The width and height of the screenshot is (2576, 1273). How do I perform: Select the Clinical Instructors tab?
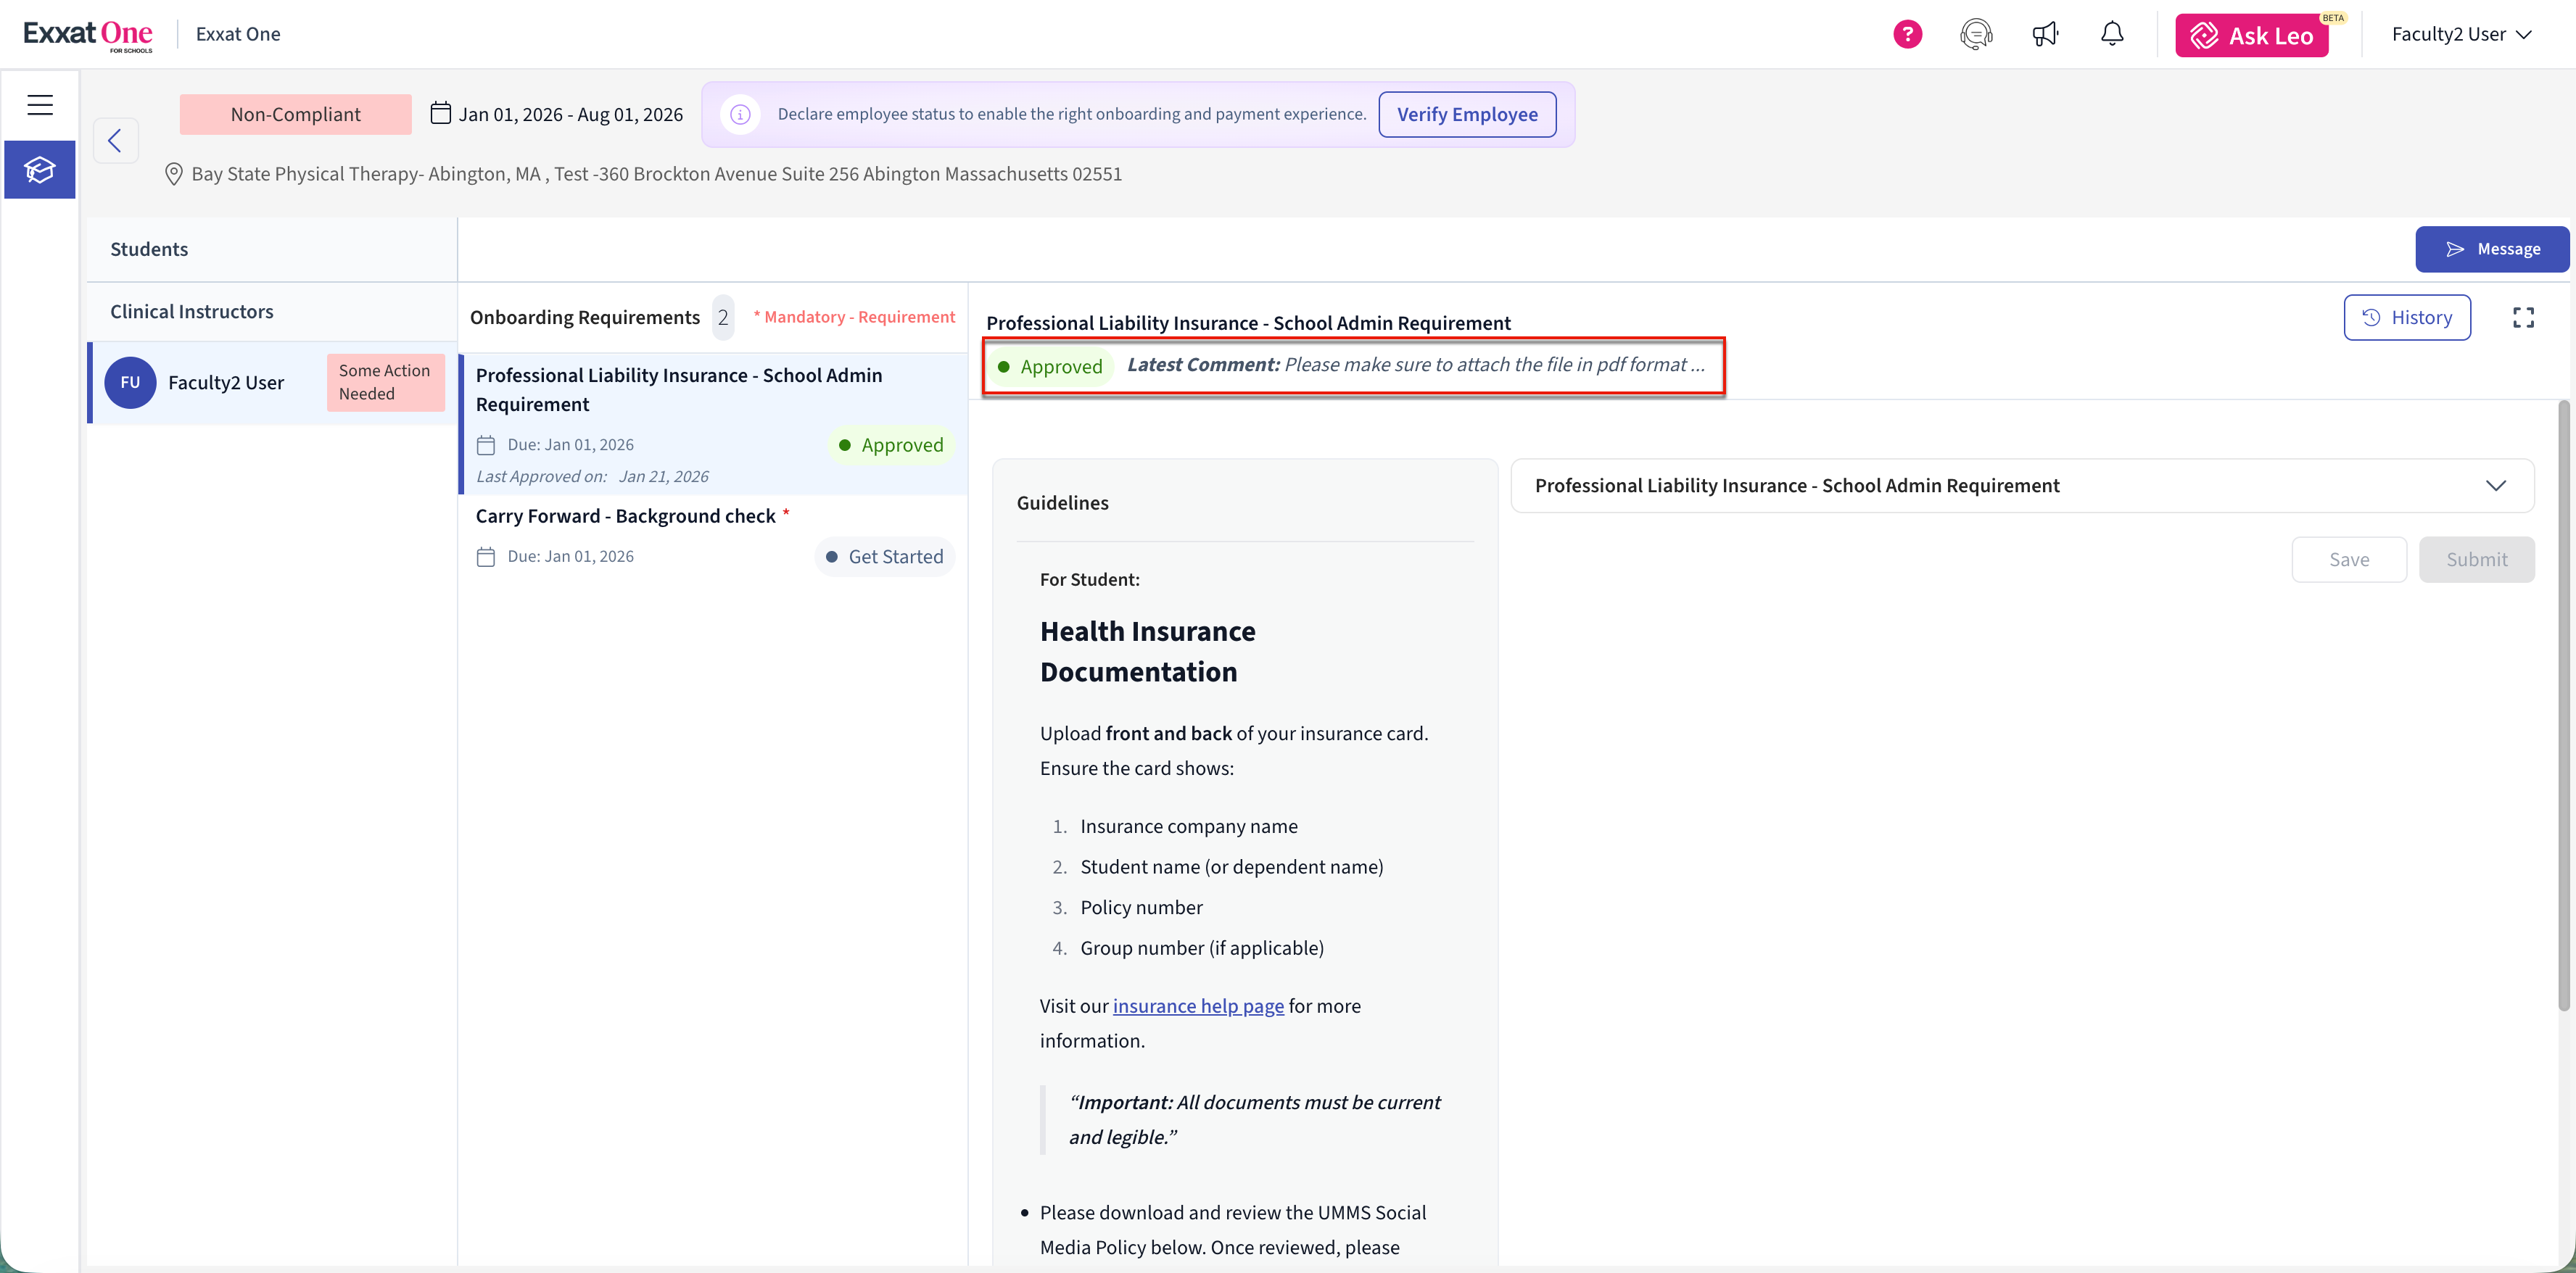(x=191, y=311)
